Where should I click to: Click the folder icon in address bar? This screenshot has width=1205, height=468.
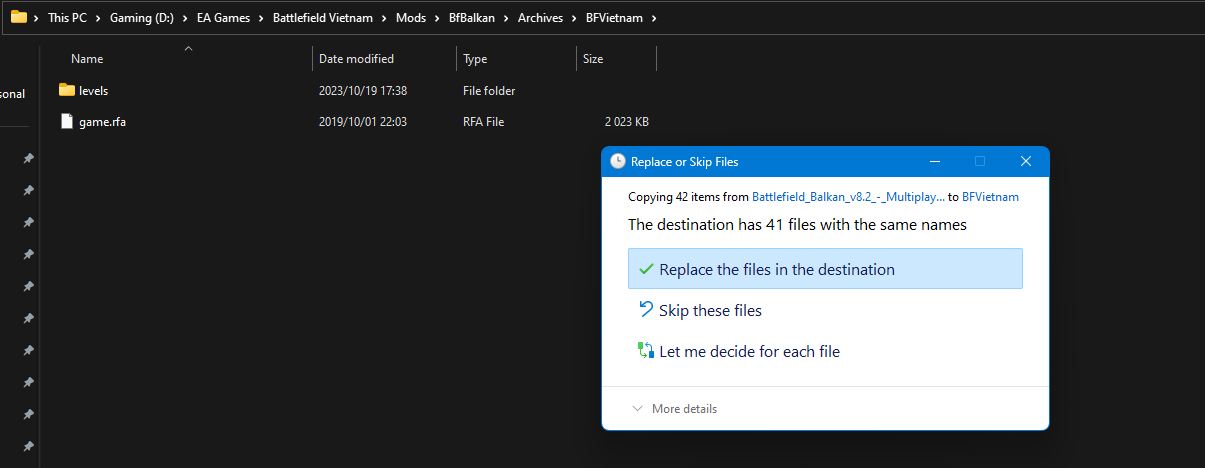(18, 17)
